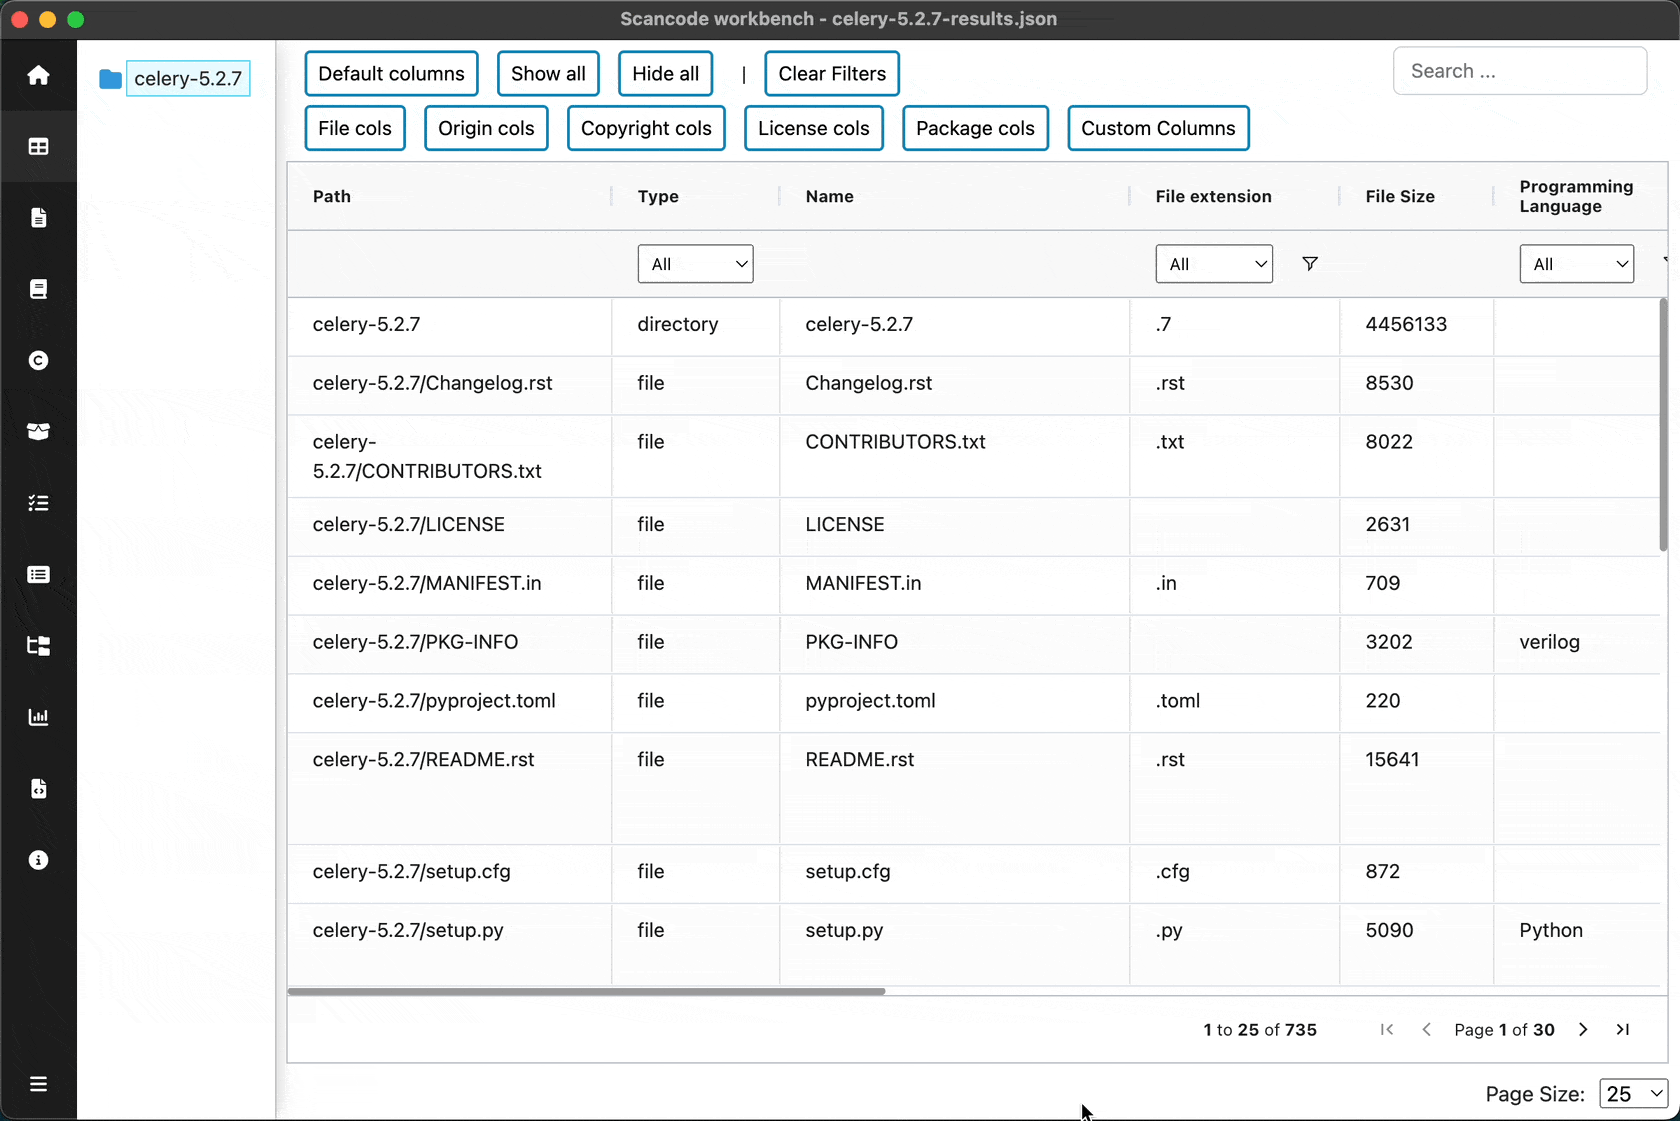Open the Programming Language filter dropdown

click(1577, 264)
